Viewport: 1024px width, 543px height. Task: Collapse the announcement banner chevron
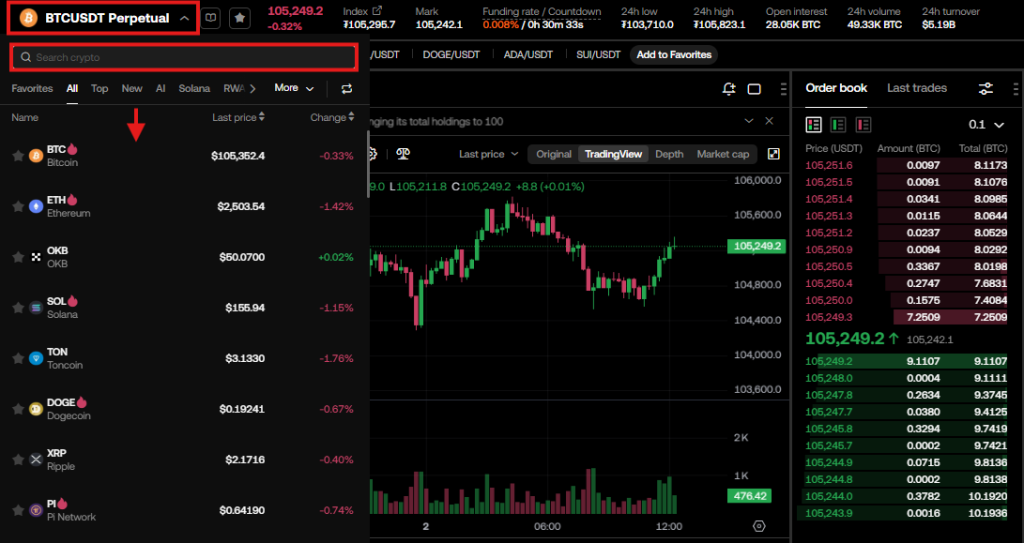(x=748, y=121)
